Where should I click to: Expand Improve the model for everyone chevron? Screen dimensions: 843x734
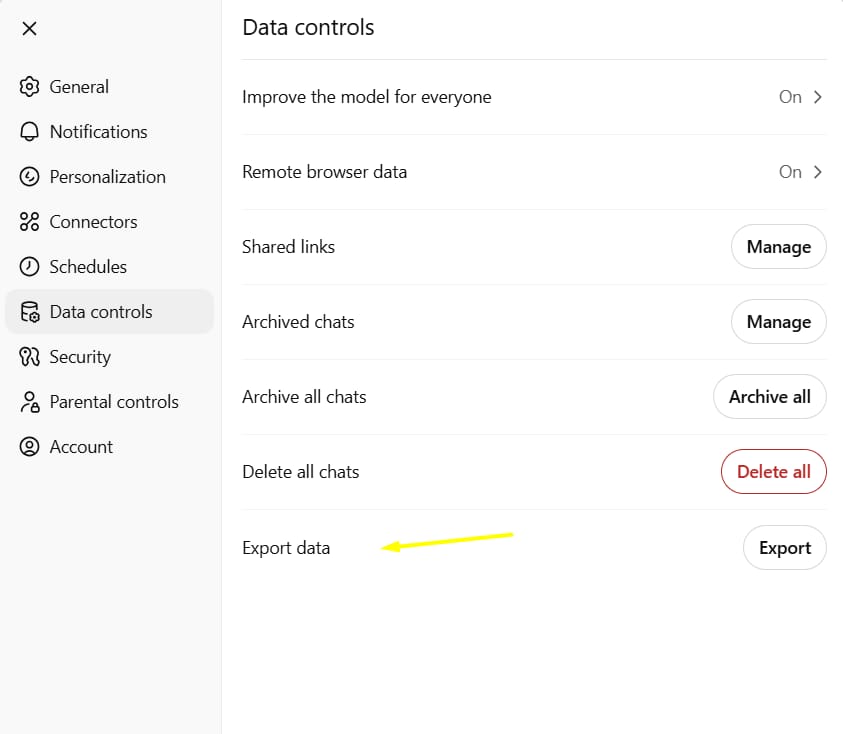pyautogui.click(x=818, y=97)
